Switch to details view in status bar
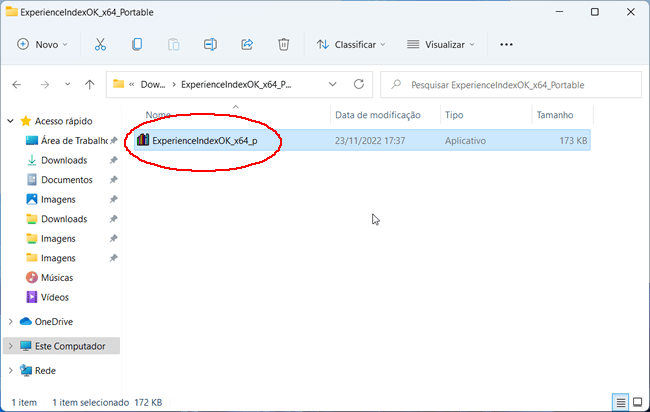 [x=622, y=402]
